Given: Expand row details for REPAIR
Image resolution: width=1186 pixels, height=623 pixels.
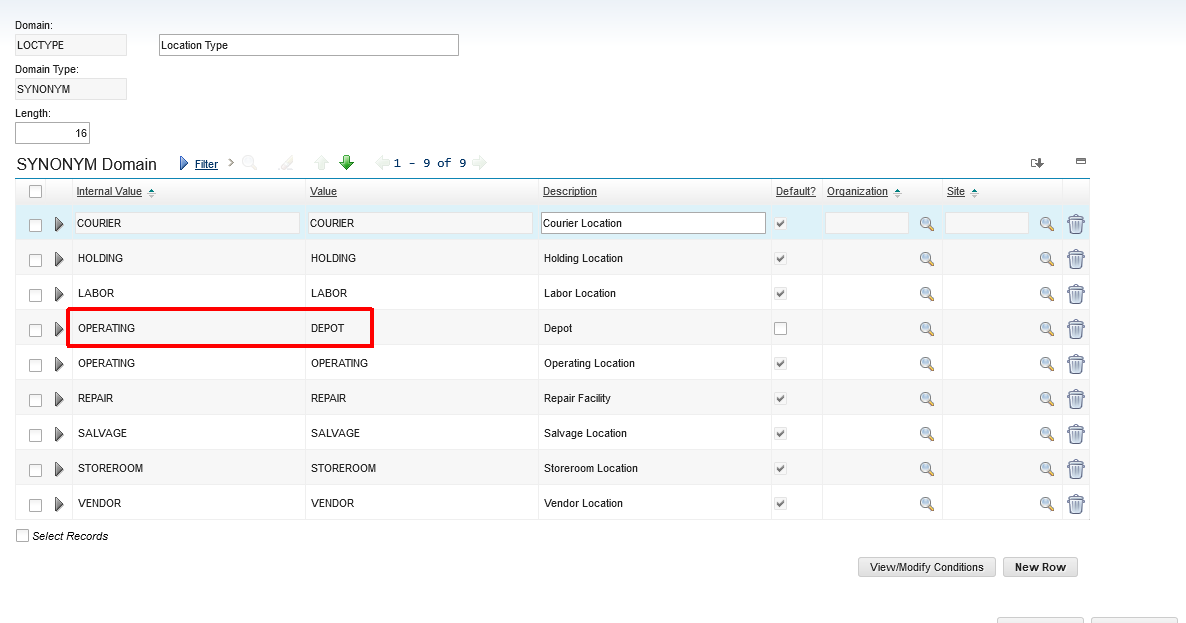Looking at the screenshot, I should click(59, 398).
